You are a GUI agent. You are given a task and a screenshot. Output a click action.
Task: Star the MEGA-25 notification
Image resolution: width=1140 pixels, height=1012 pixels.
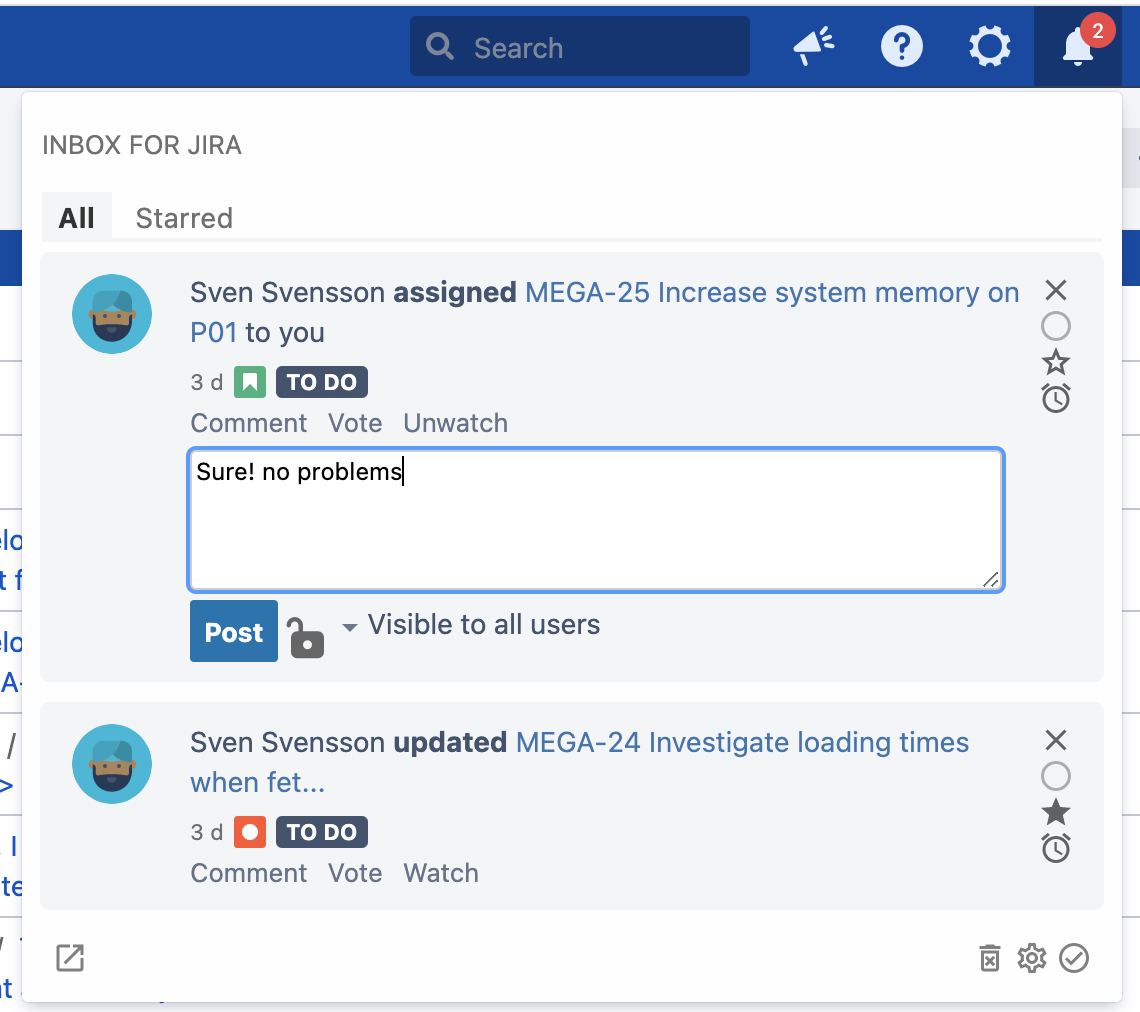[x=1056, y=361]
